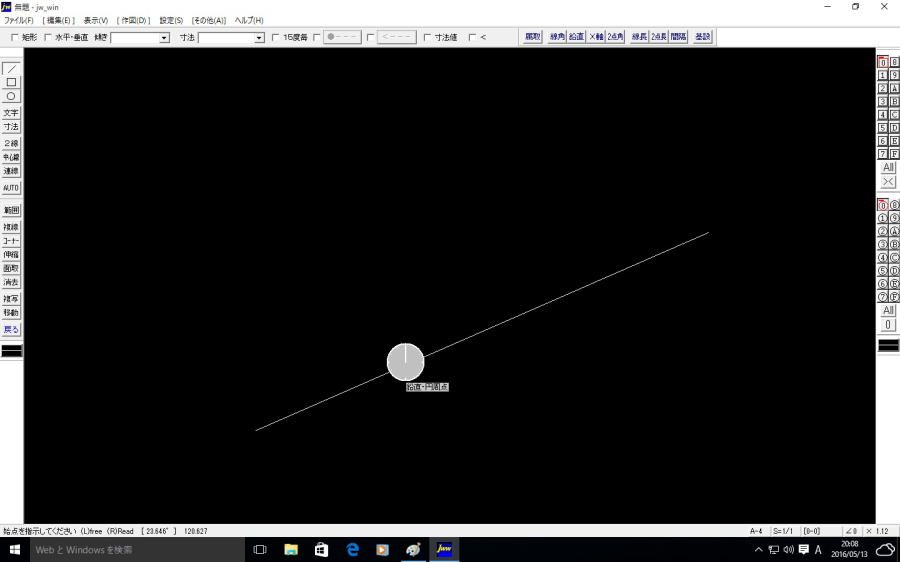This screenshot has height=562, width=900.
Task: Click All button under circled layer groups
Action: [x=888, y=311]
